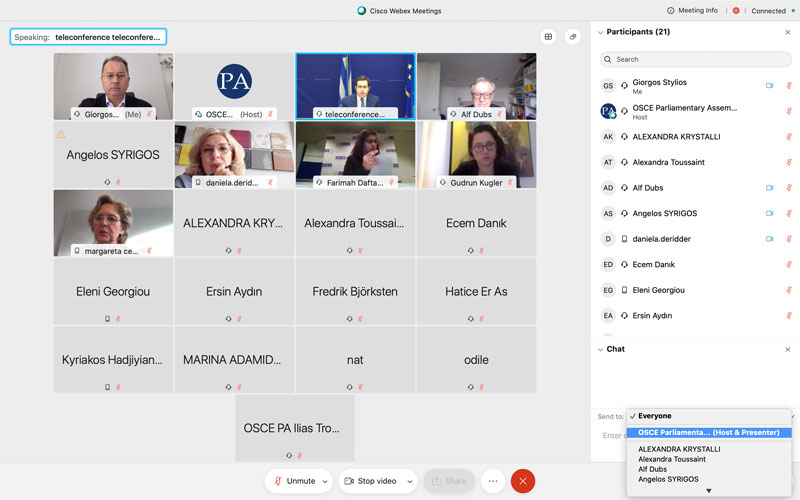Click the Unmute microphone button
Screen dimensions: 800x500
pos(293,481)
